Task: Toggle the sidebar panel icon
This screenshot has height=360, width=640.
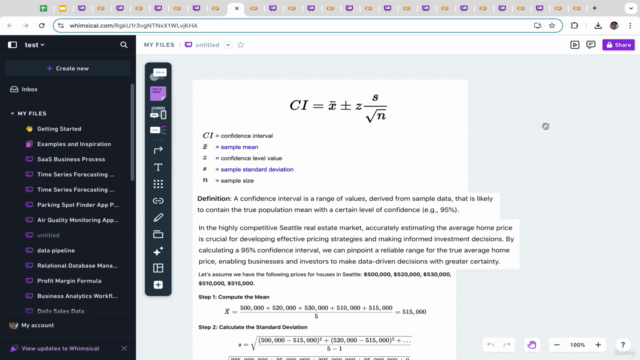Action: pos(12,45)
